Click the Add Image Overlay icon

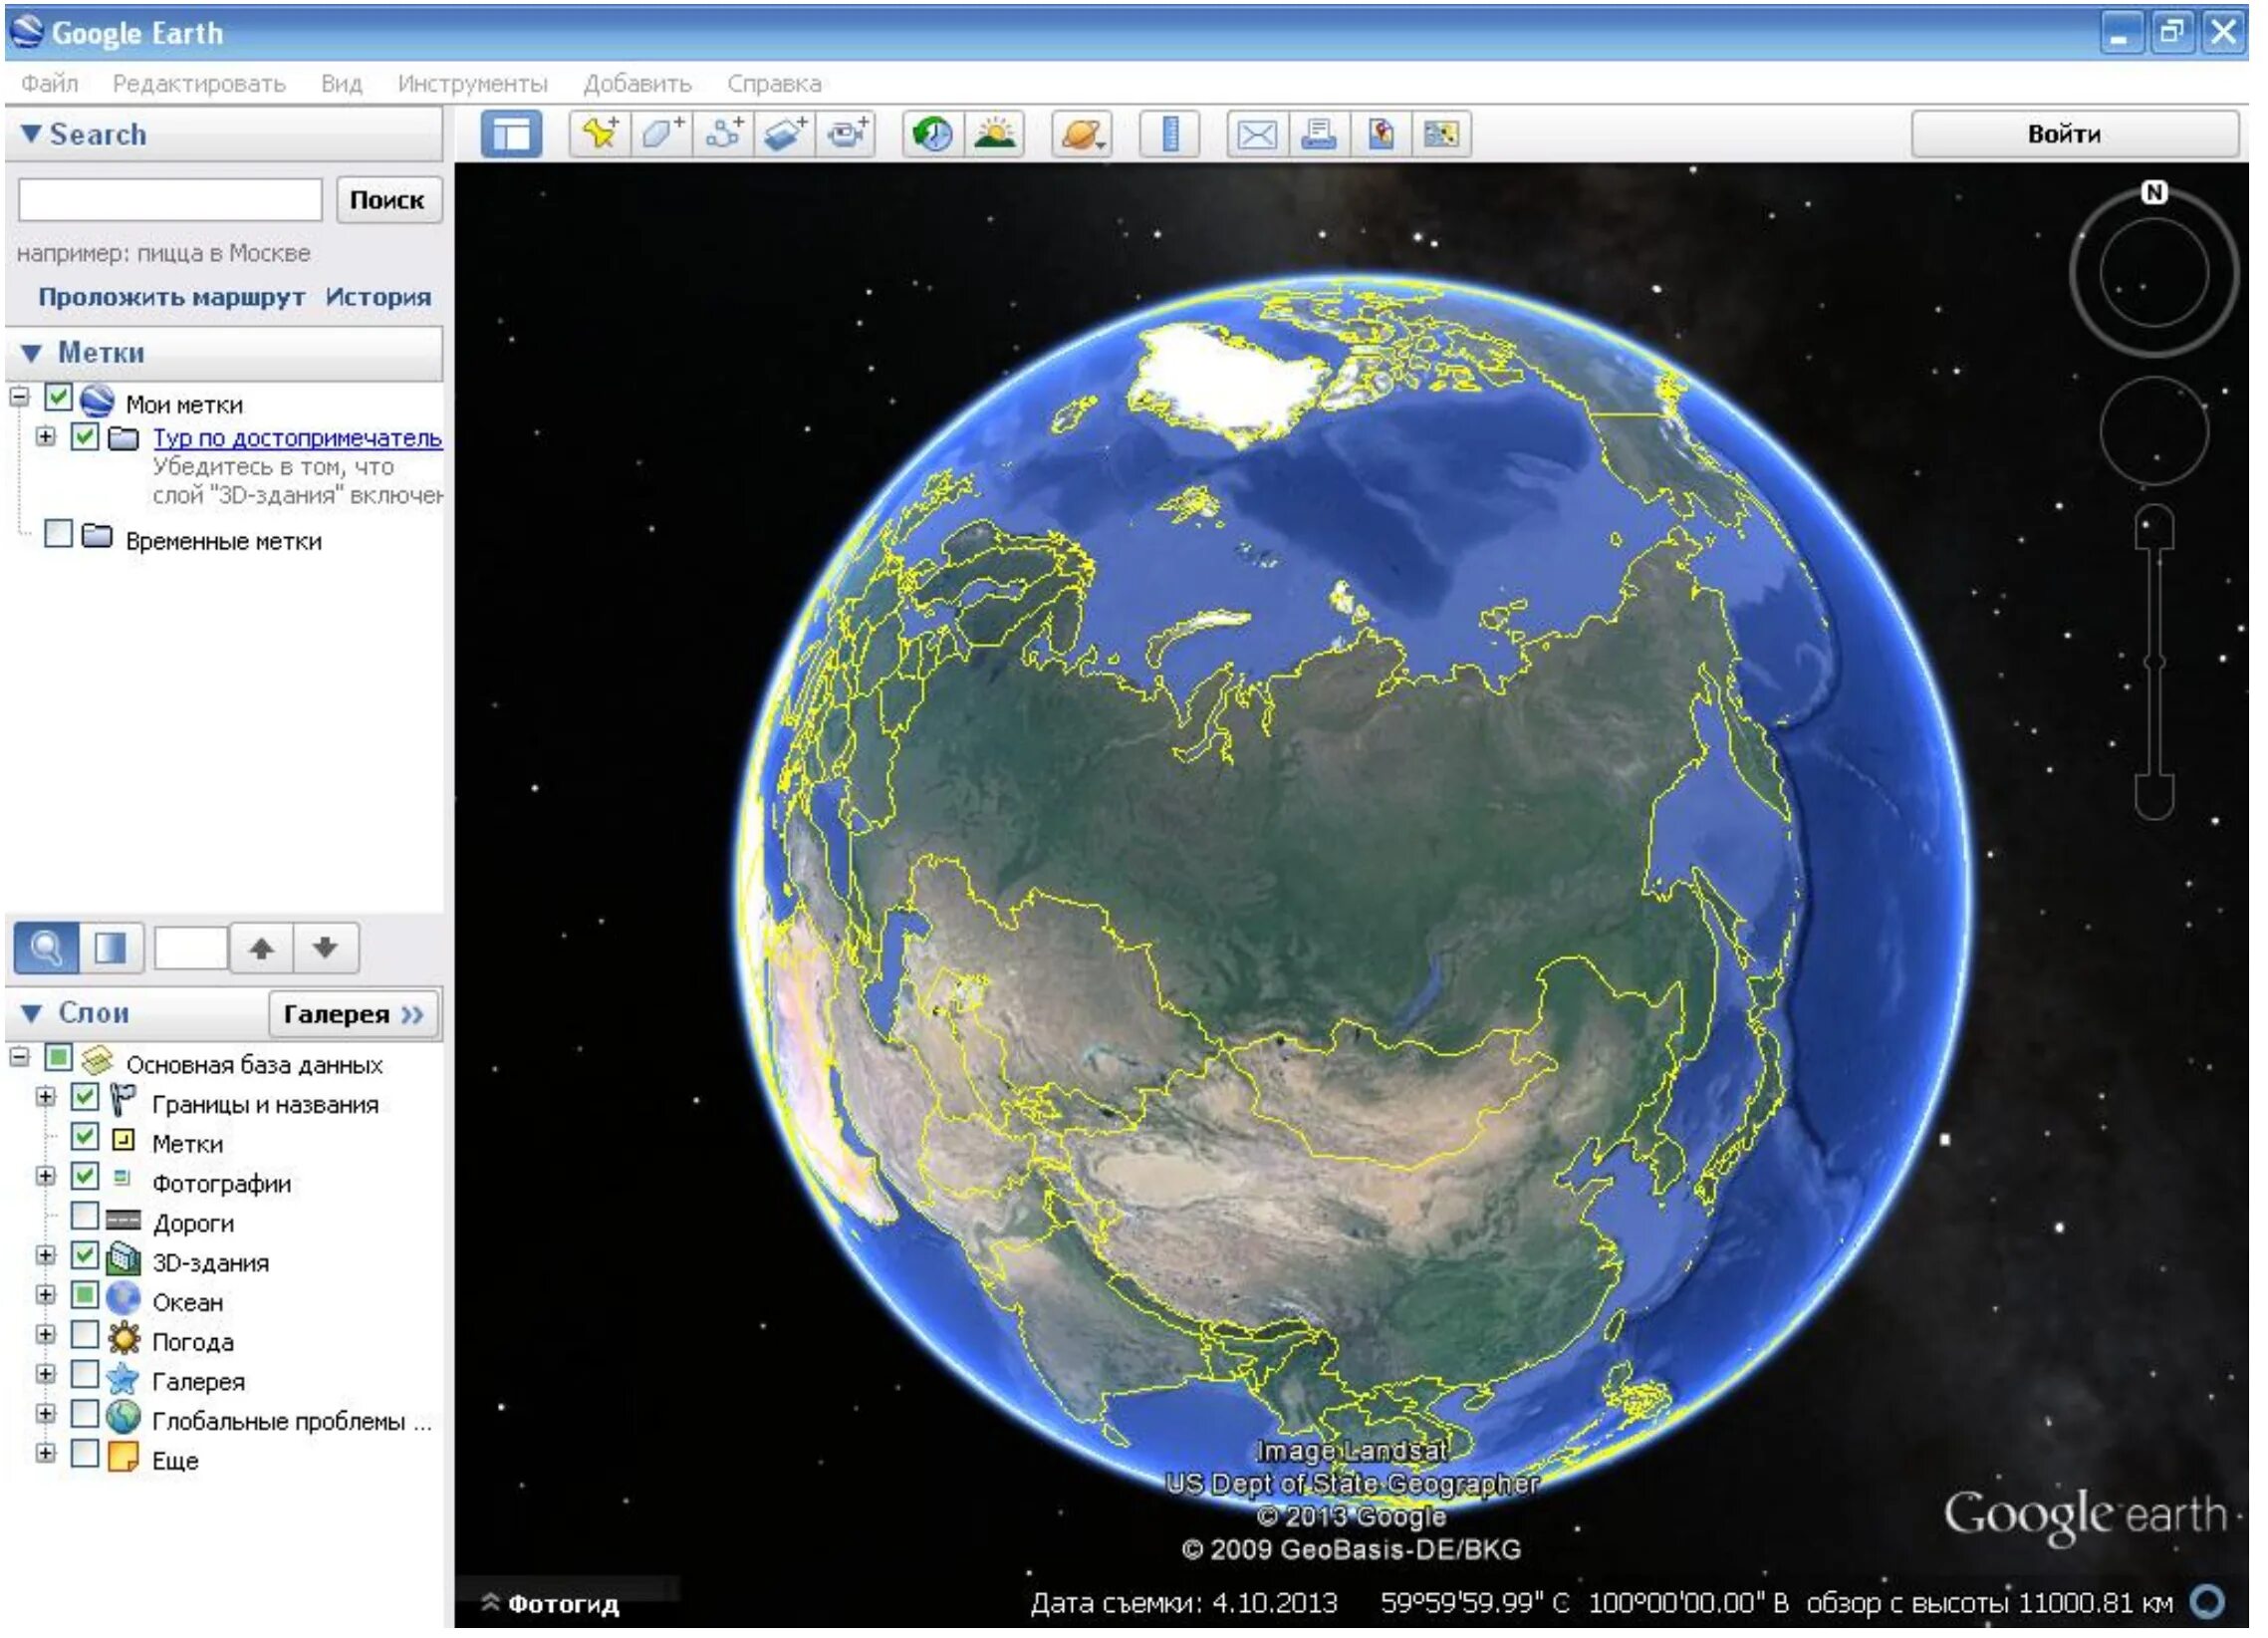786,134
